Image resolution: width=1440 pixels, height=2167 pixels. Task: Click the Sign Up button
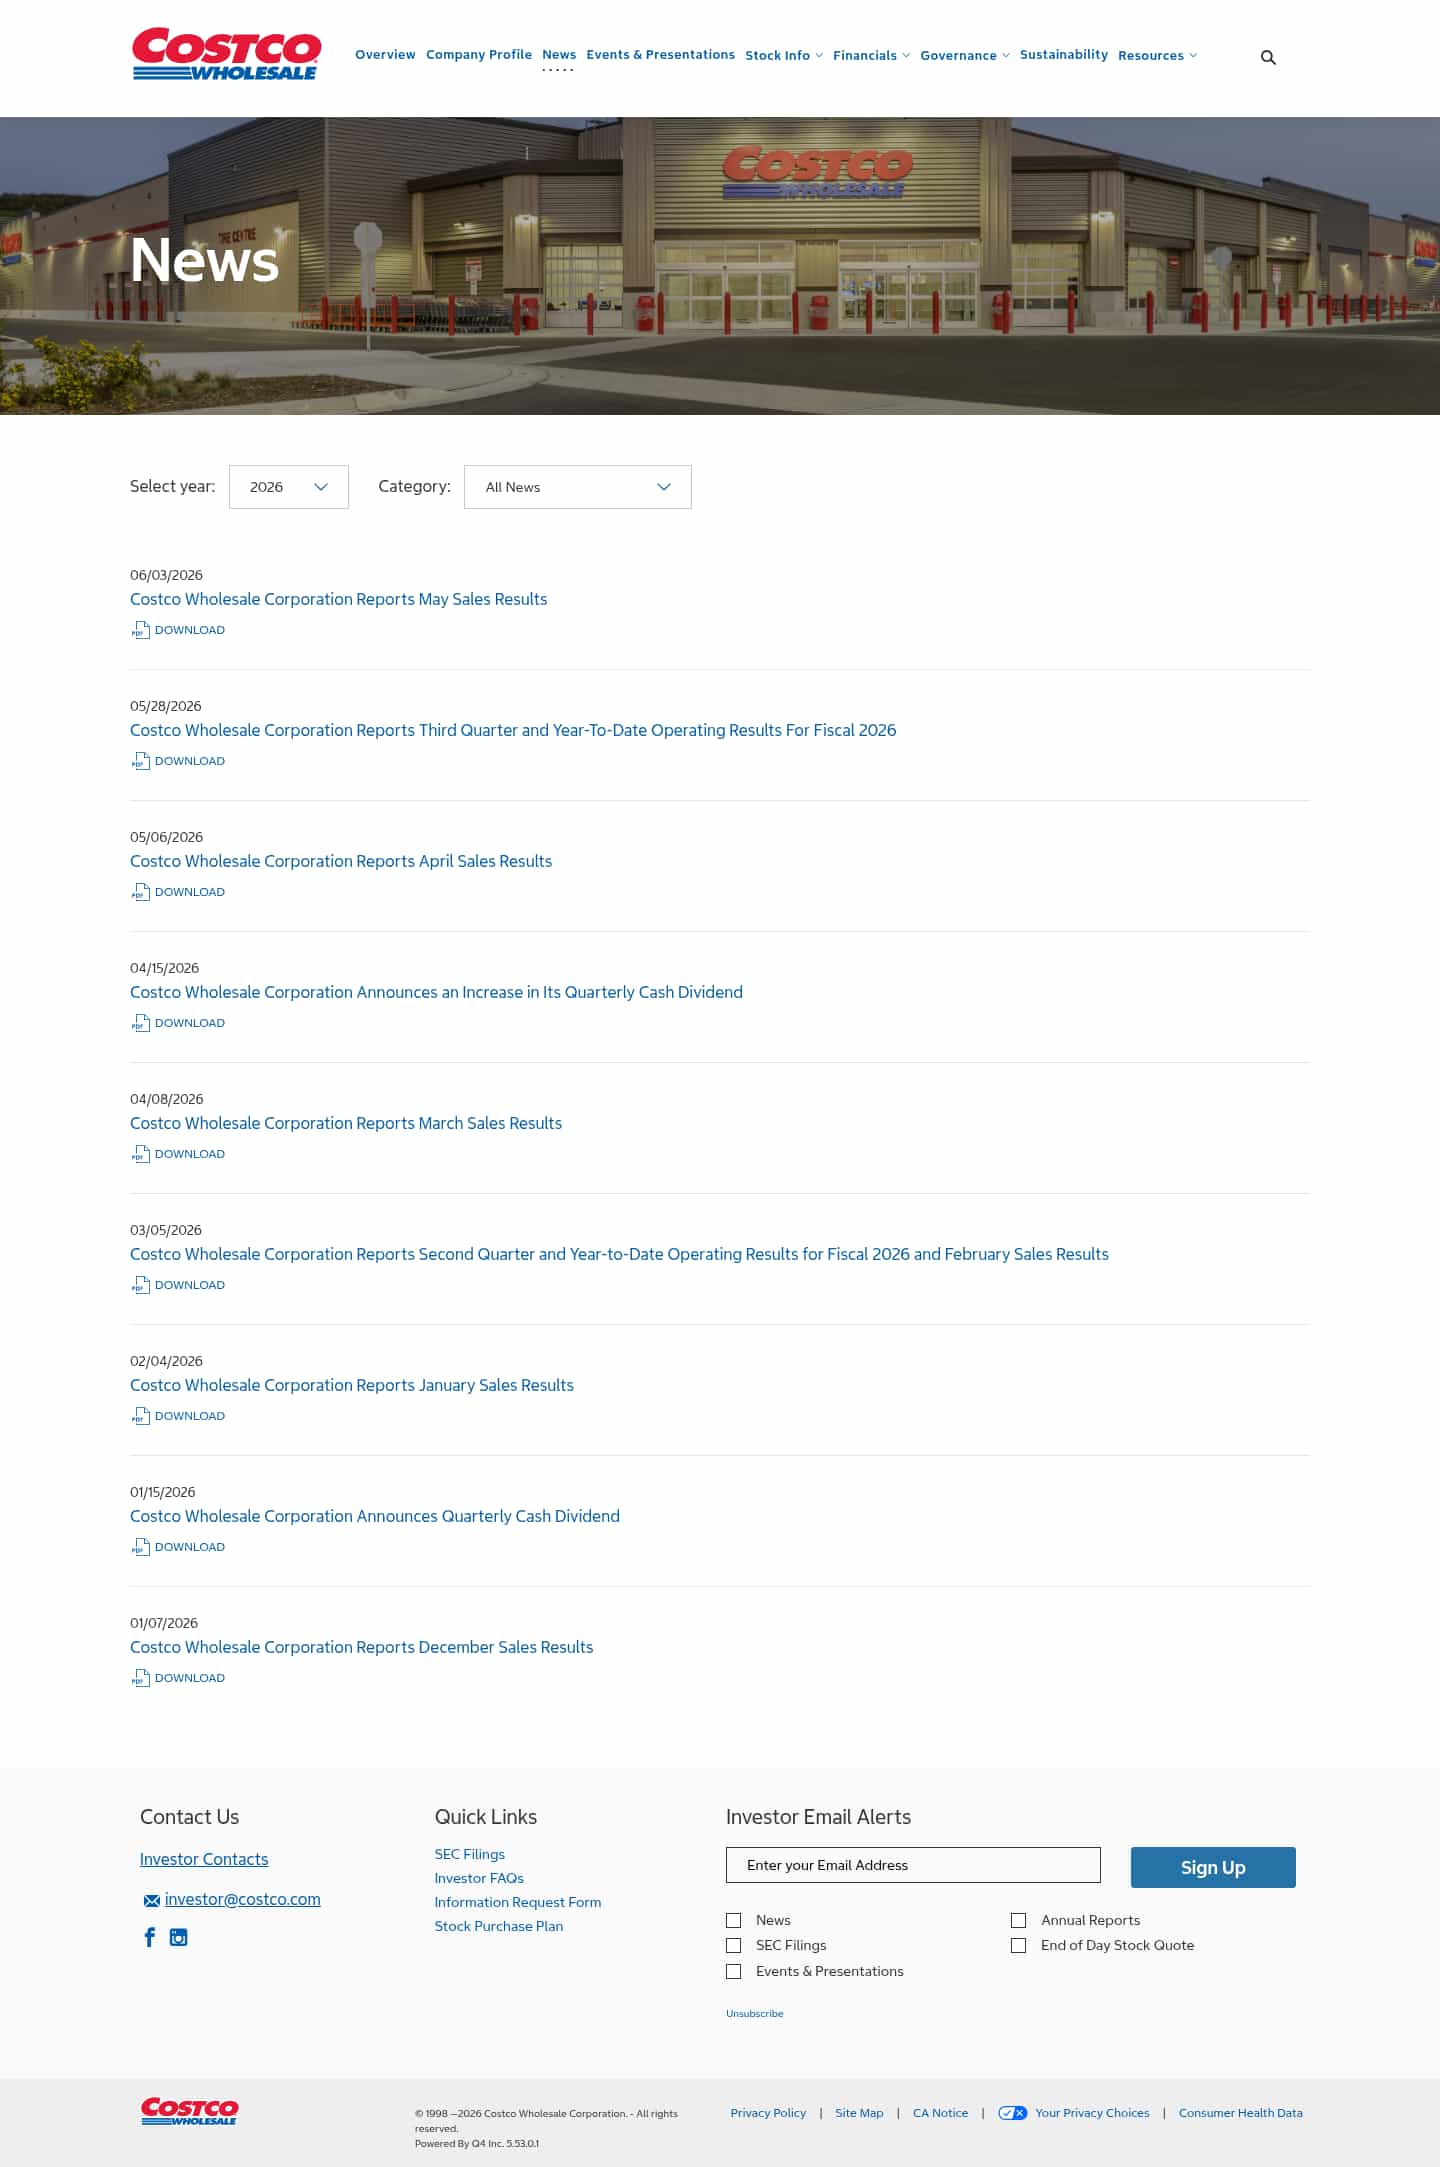[1213, 1867]
